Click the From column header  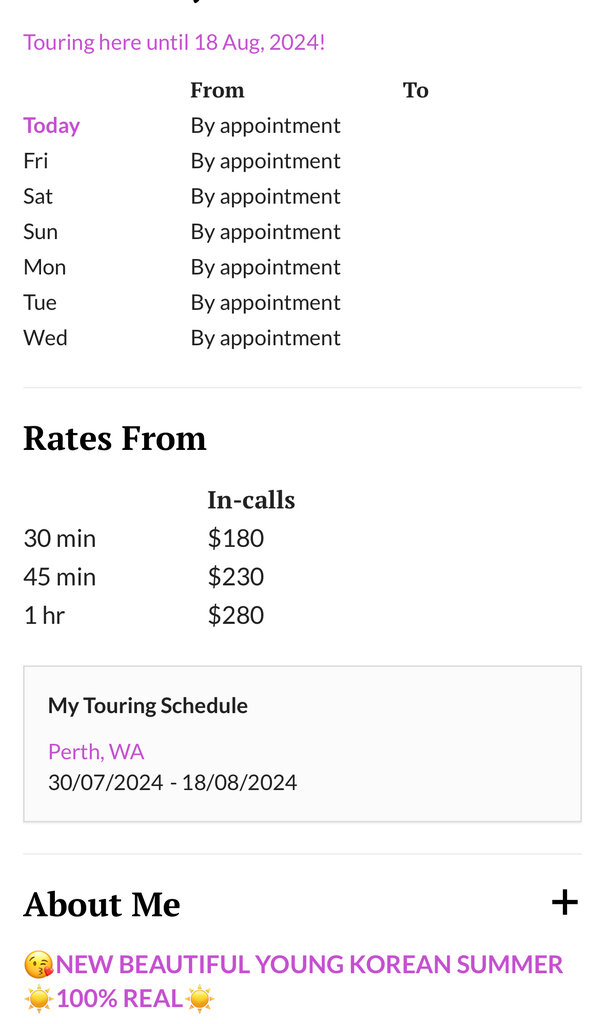[217, 90]
